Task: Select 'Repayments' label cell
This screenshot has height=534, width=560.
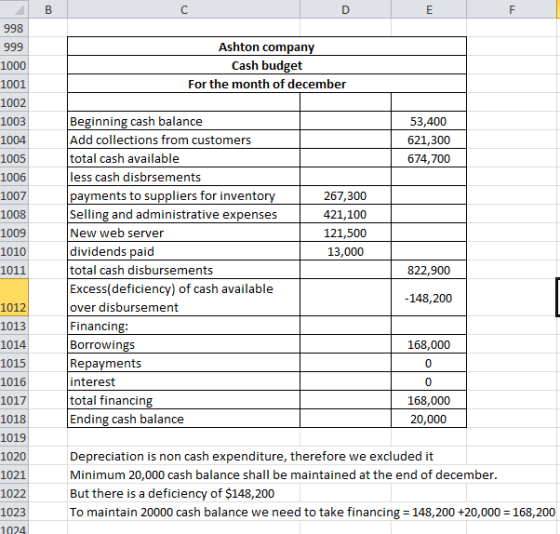Action: click(184, 363)
